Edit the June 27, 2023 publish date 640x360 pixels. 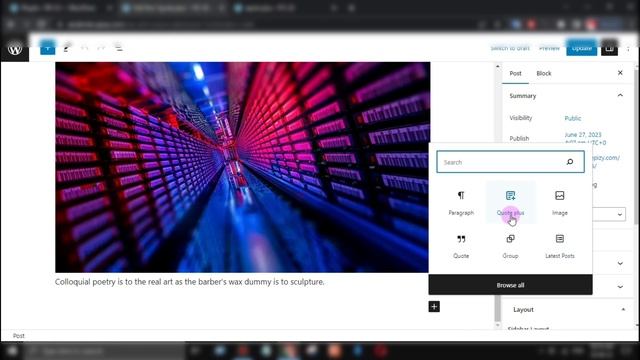click(585, 138)
